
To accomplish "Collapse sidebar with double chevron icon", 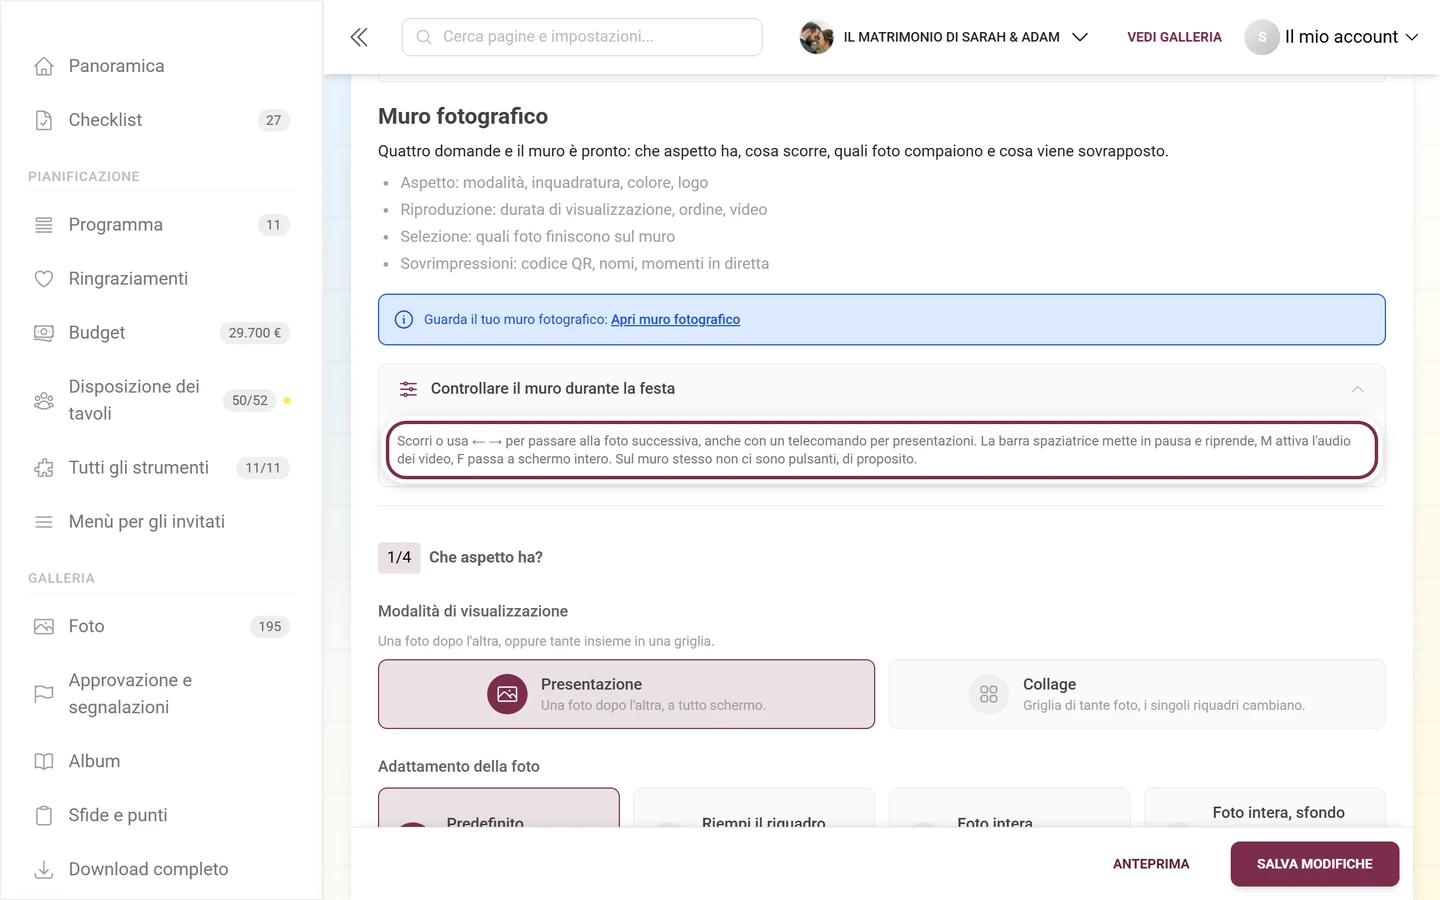I will point(359,37).
